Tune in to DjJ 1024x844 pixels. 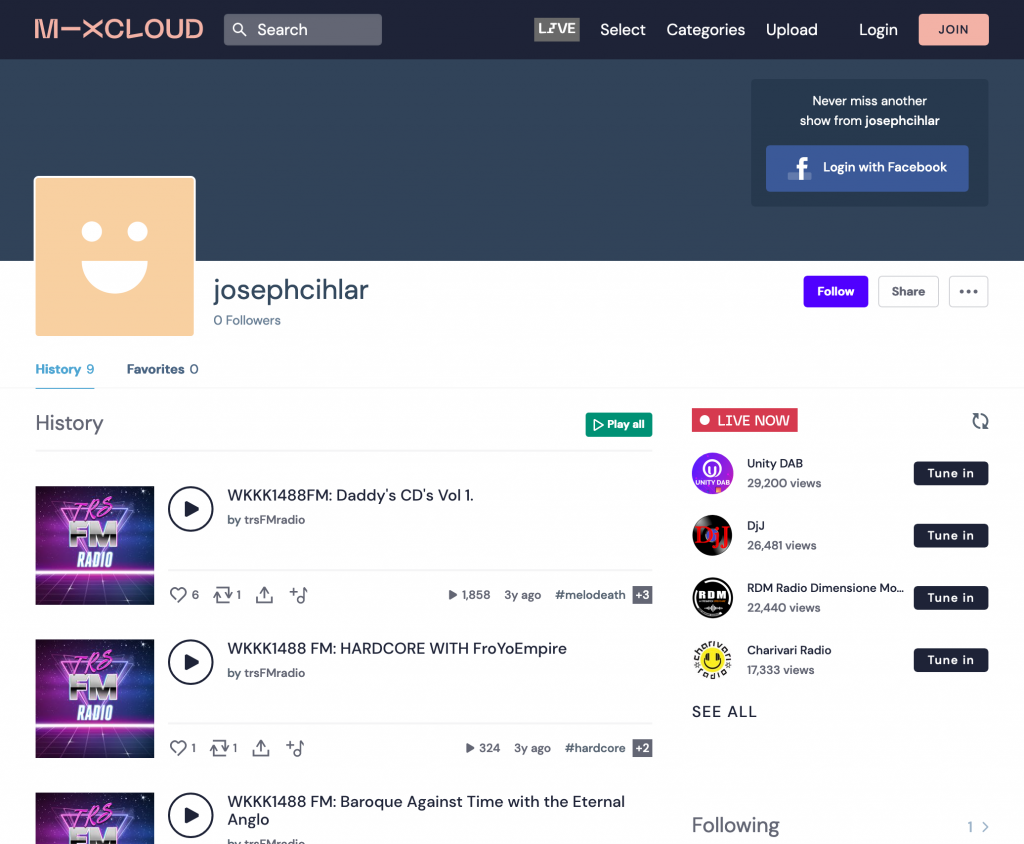click(951, 535)
